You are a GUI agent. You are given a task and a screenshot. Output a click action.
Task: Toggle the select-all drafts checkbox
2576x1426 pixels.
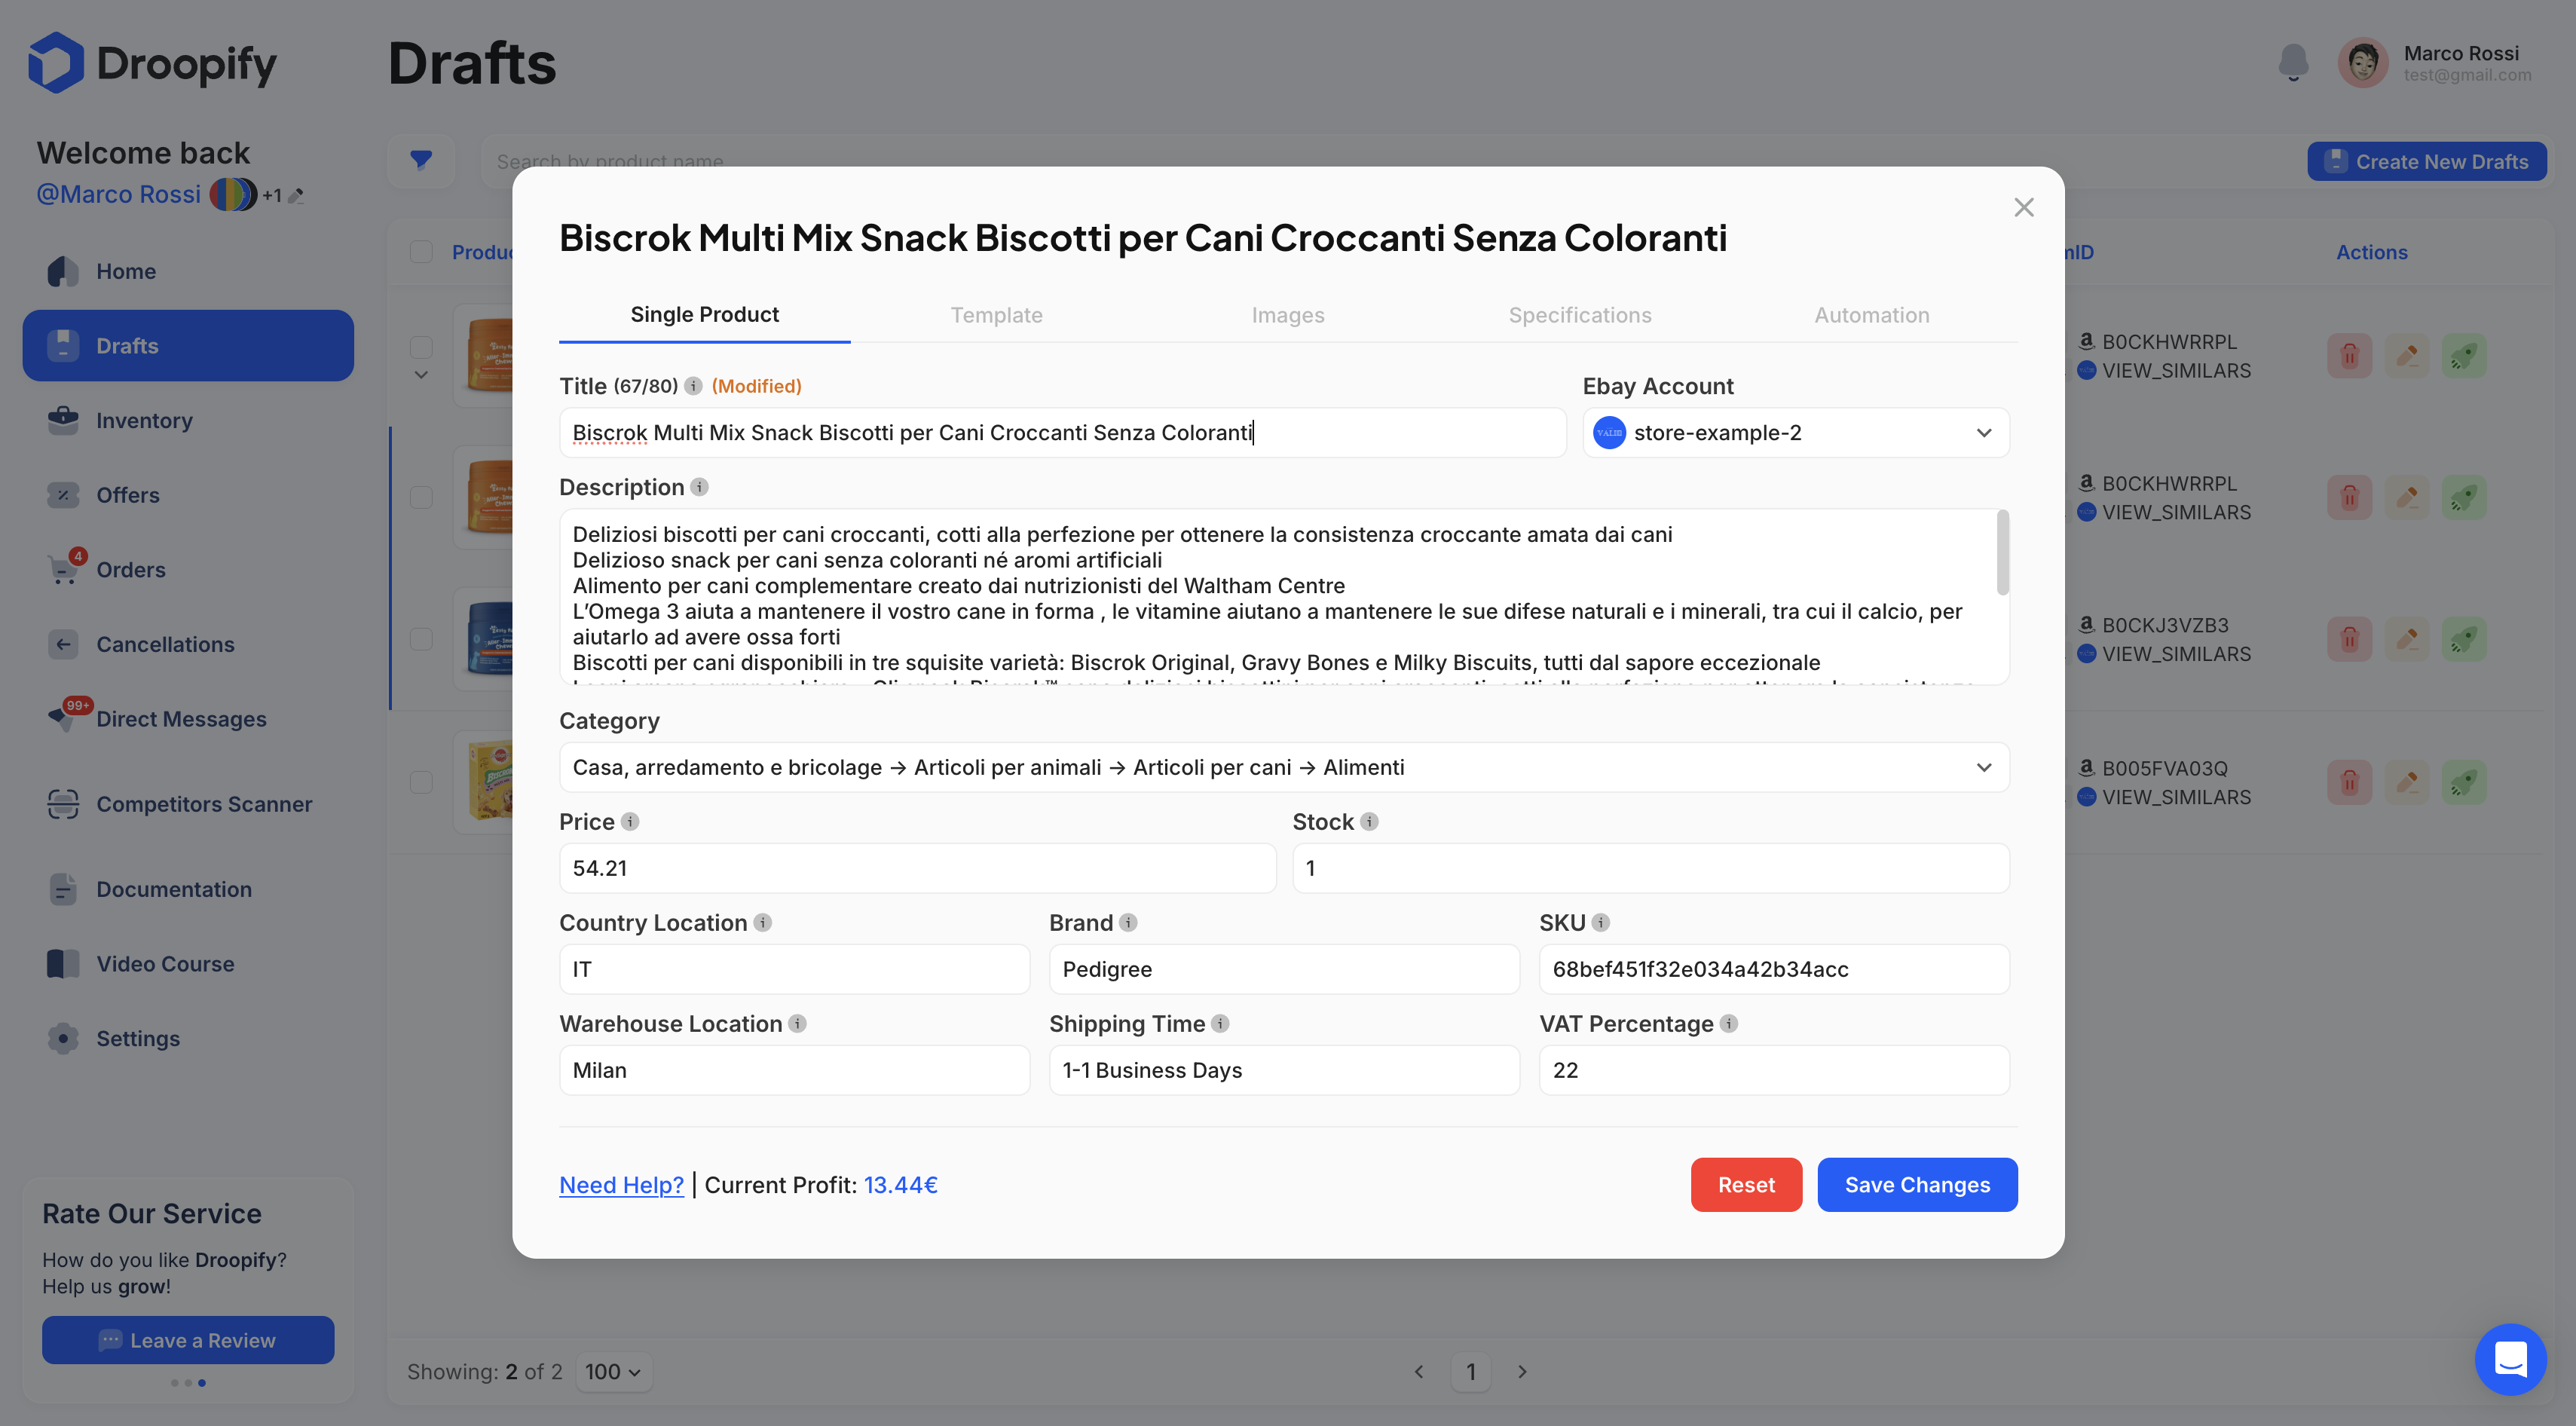point(421,252)
